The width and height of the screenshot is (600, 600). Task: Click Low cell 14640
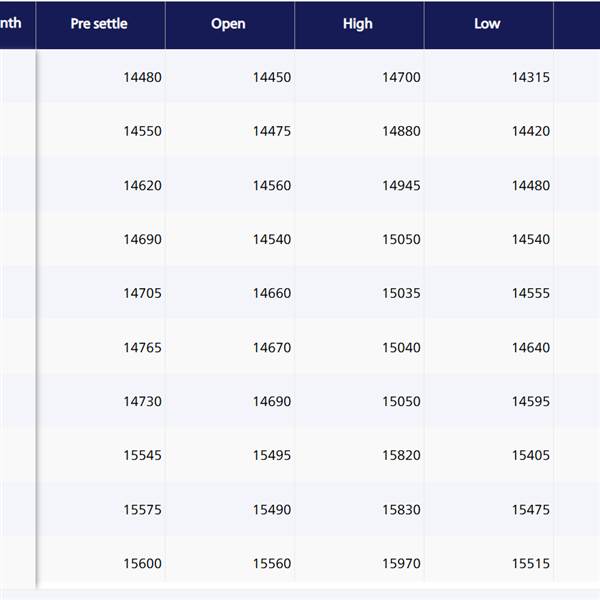click(x=531, y=348)
